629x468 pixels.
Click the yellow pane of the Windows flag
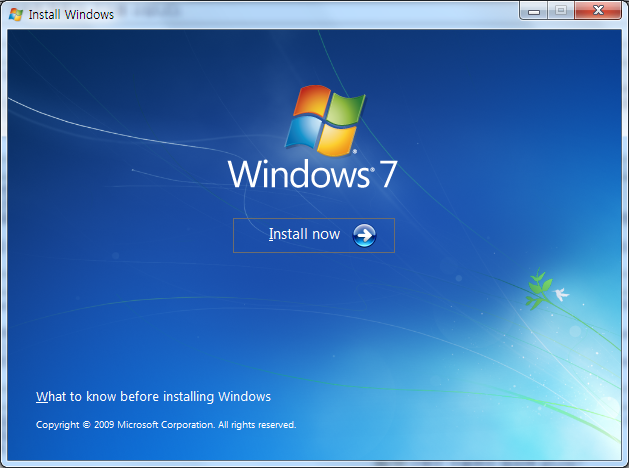coord(338,138)
